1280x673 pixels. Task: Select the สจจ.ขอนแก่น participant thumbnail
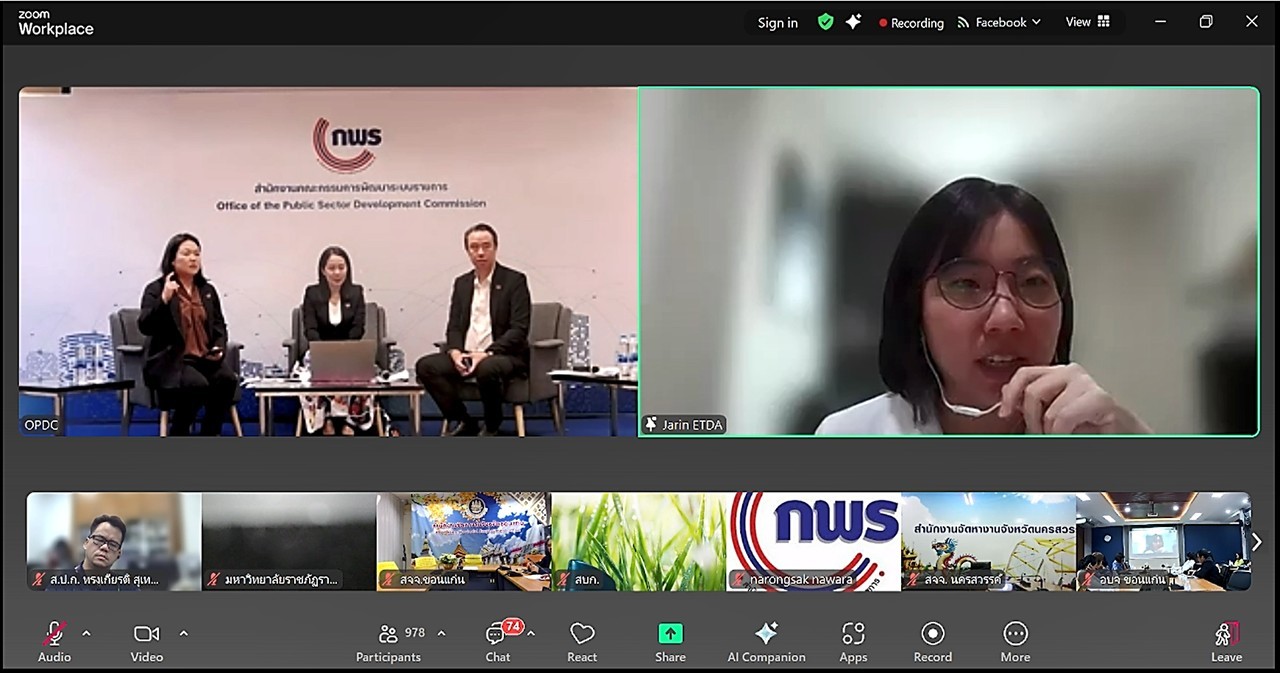click(x=463, y=542)
